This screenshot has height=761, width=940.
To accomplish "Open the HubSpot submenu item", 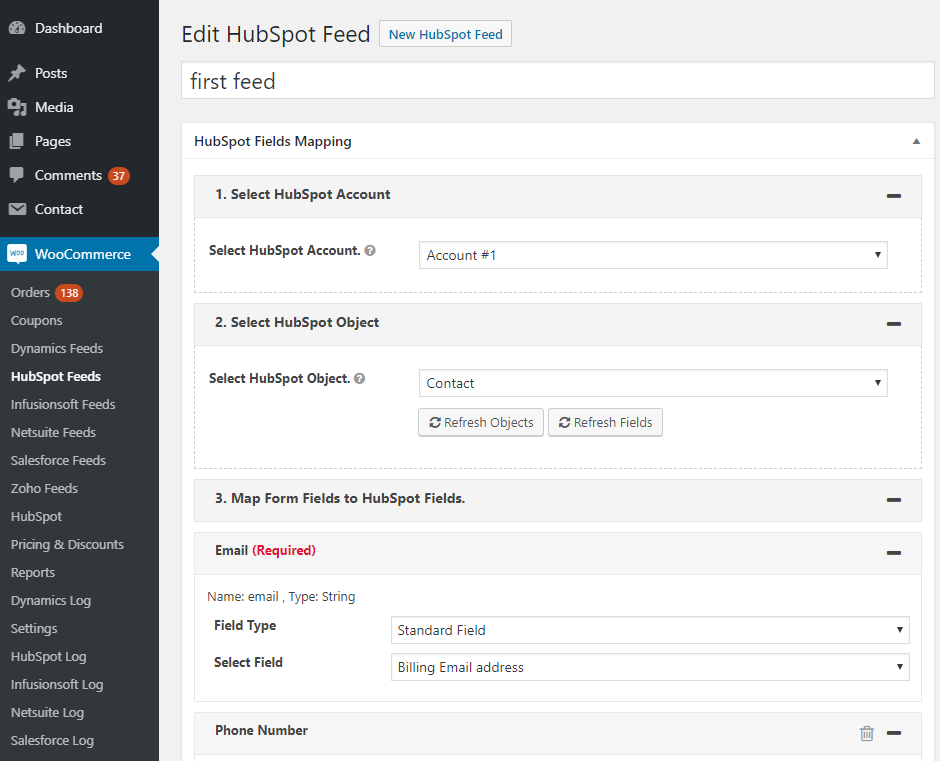I will (37, 516).
